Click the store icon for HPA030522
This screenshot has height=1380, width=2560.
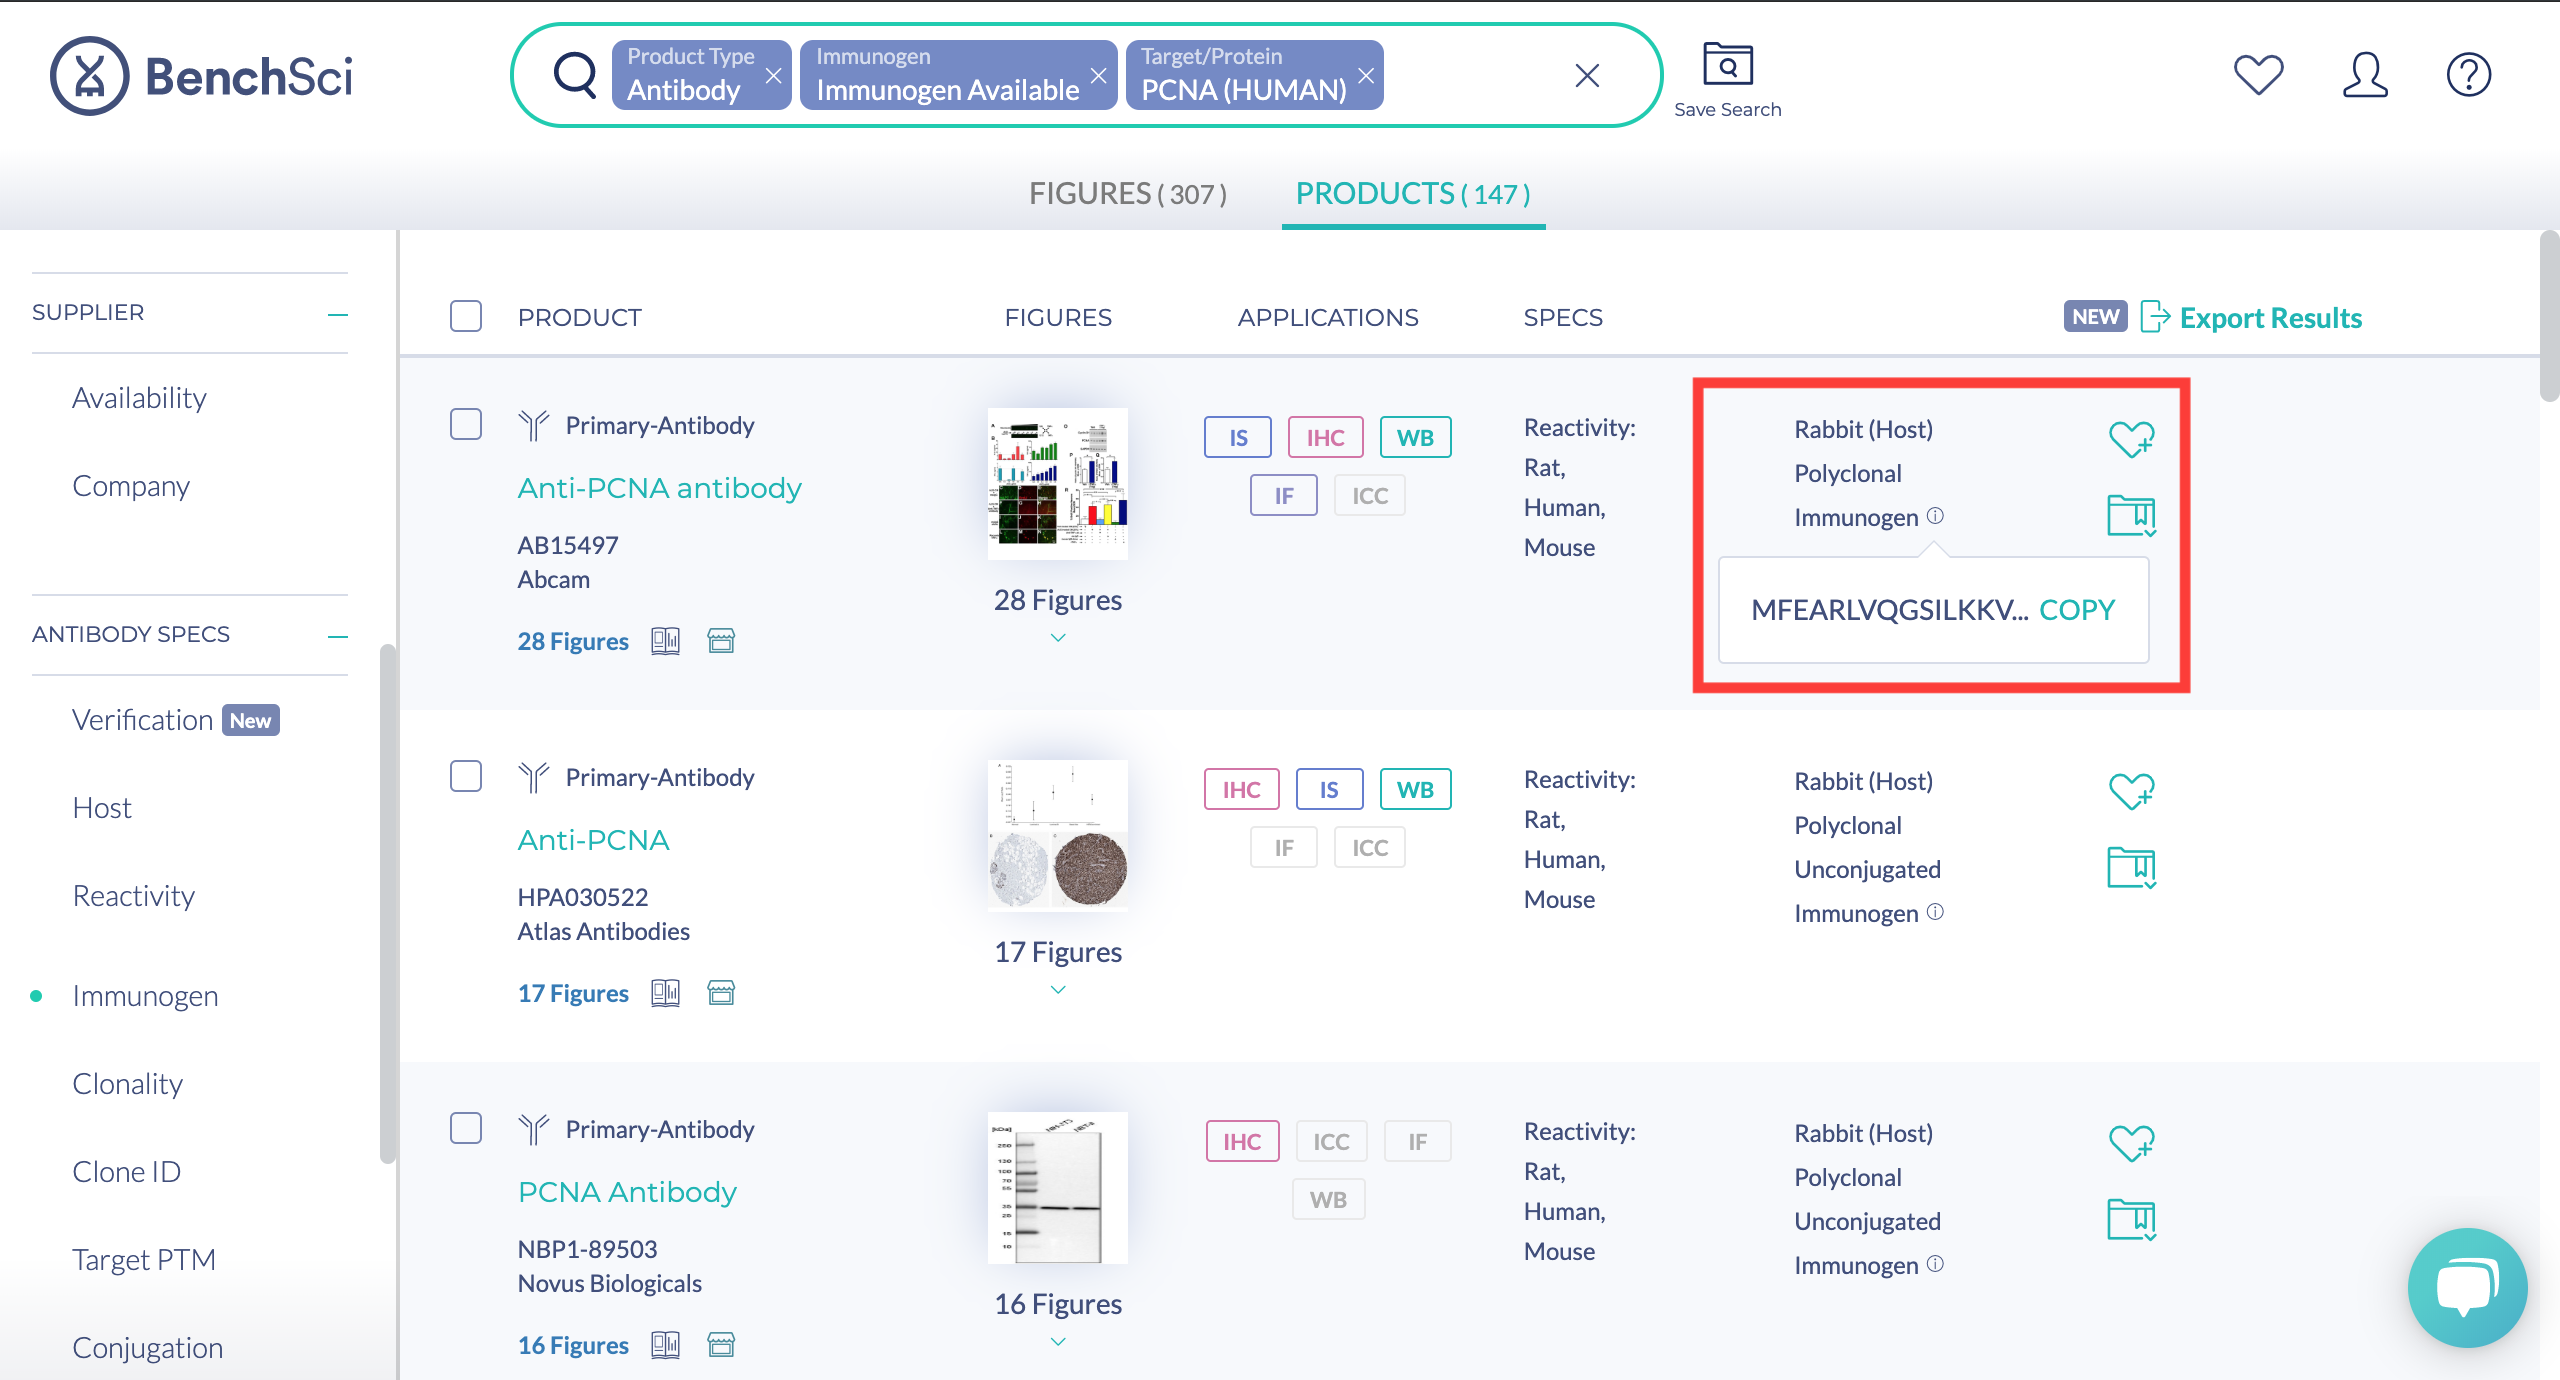tap(721, 993)
